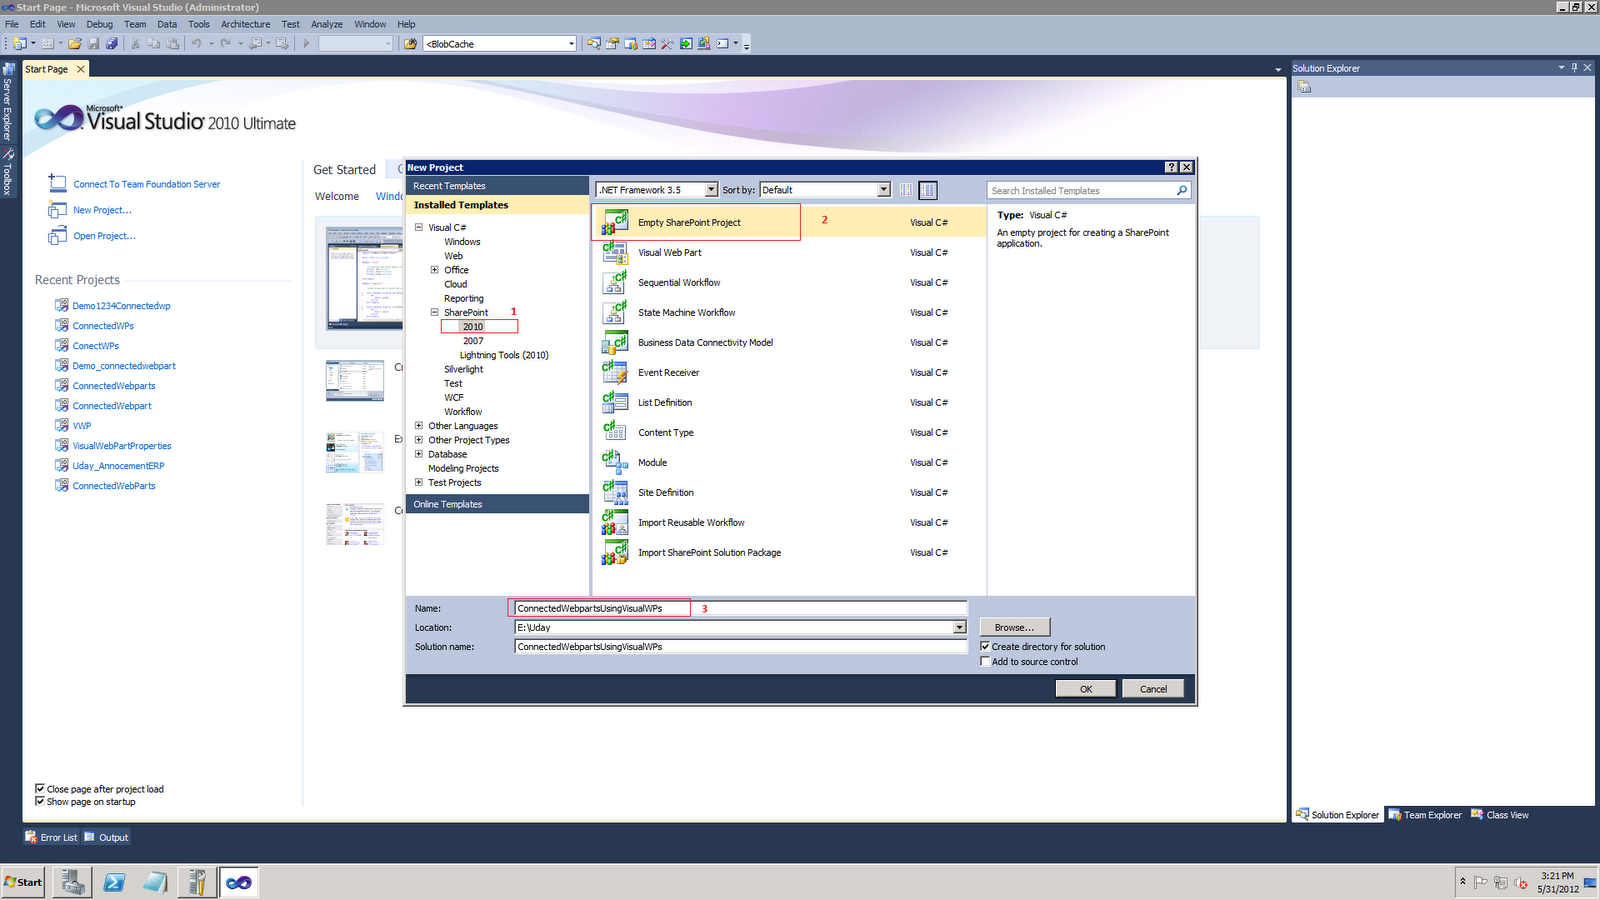
Task: Click the Find in Files toolbar icon
Action: pos(410,44)
